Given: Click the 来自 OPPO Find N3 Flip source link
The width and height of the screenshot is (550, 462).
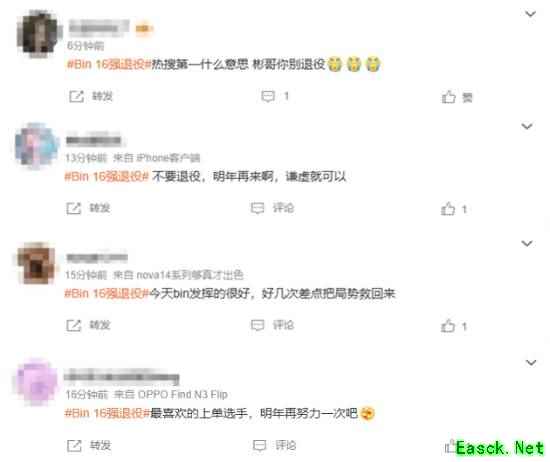Looking at the screenshot, I should point(171,395).
